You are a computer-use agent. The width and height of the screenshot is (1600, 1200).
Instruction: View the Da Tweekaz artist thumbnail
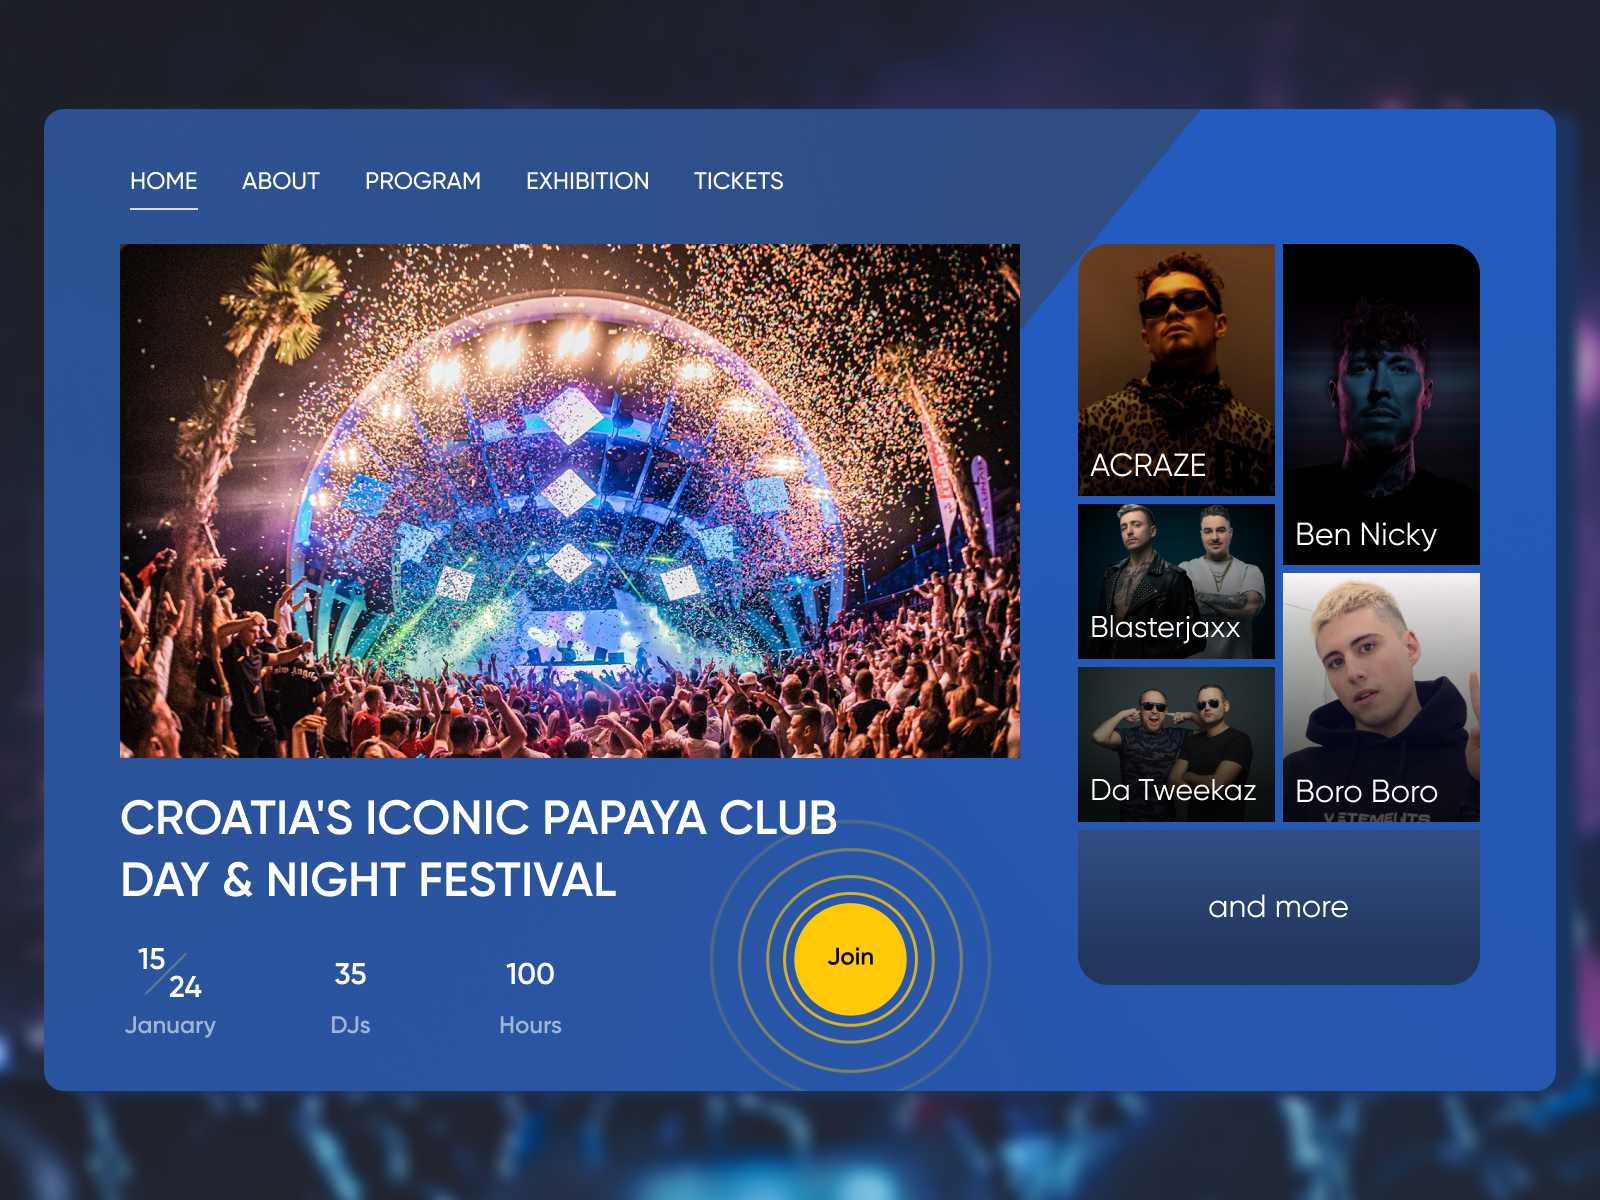tap(1177, 744)
